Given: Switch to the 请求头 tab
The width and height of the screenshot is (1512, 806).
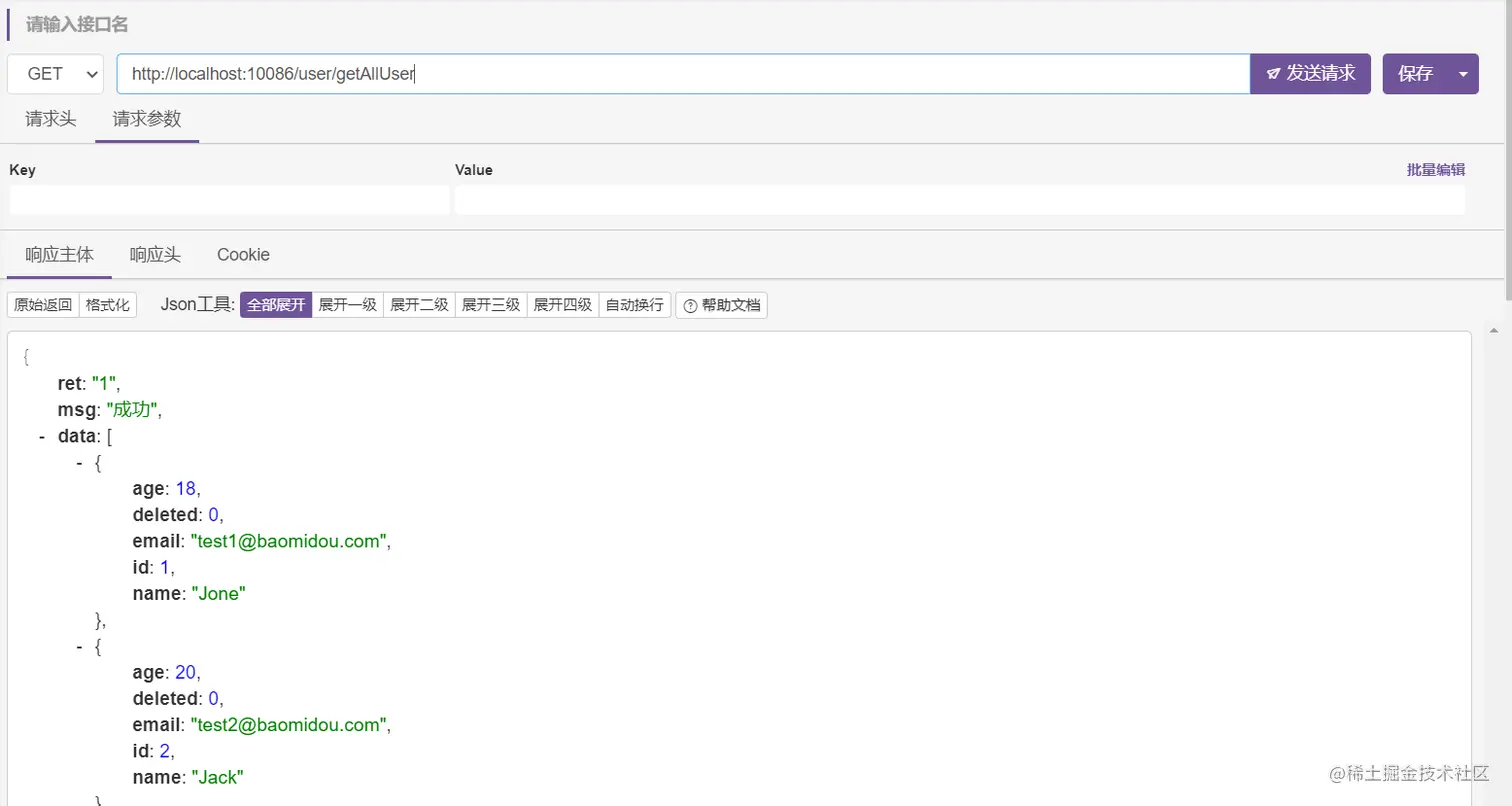Looking at the screenshot, I should [51, 119].
